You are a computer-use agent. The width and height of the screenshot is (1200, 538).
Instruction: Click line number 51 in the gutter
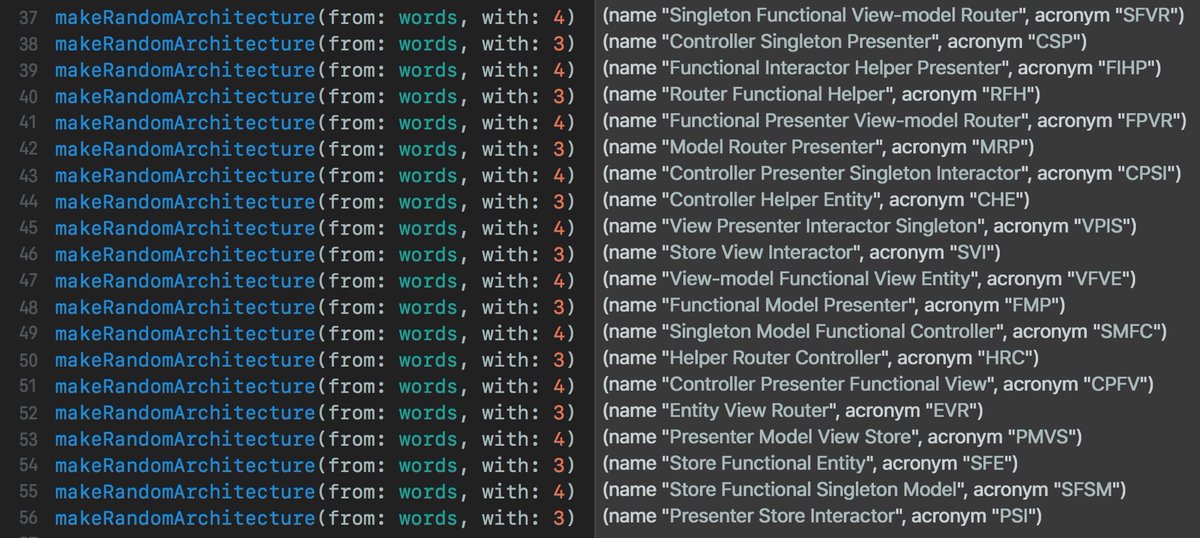tap(26, 387)
